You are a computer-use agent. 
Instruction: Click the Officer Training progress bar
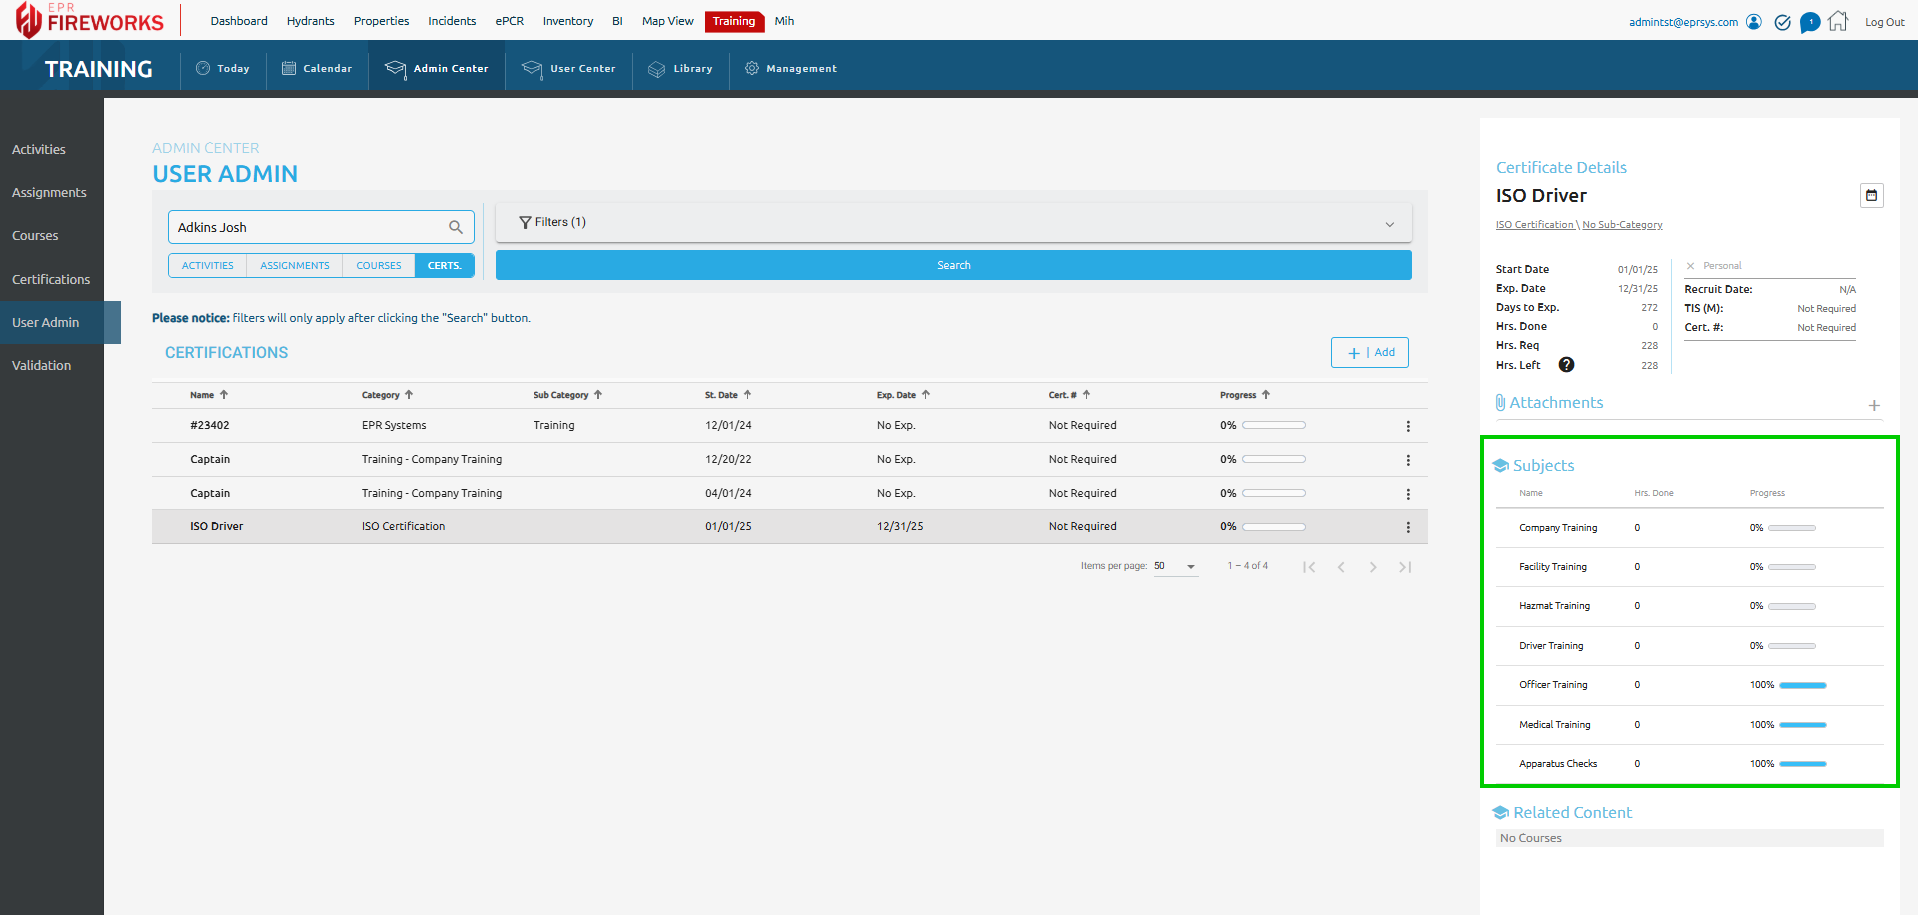click(x=1802, y=685)
